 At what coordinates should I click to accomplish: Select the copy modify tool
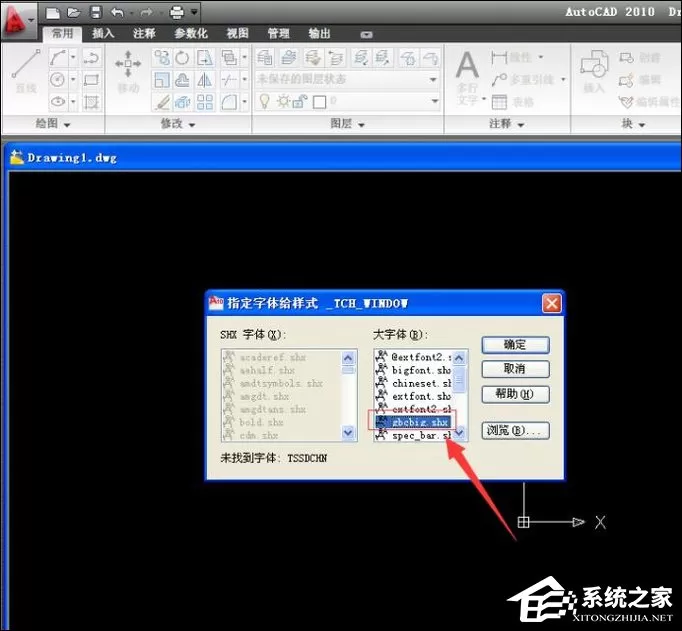162,57
